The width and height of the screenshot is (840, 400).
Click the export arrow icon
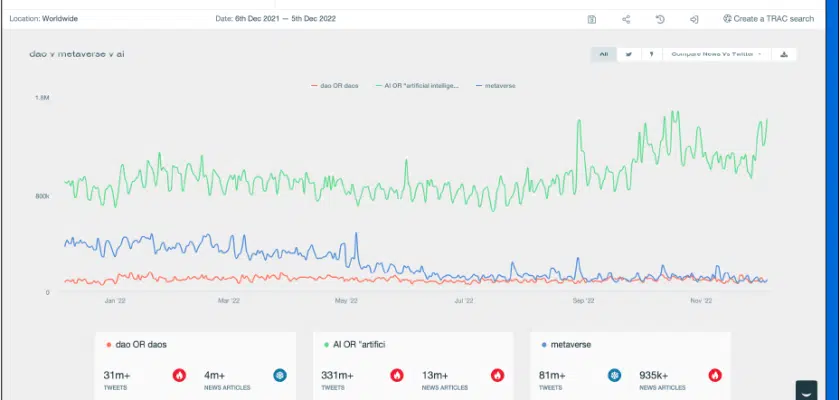coord(693,19)
